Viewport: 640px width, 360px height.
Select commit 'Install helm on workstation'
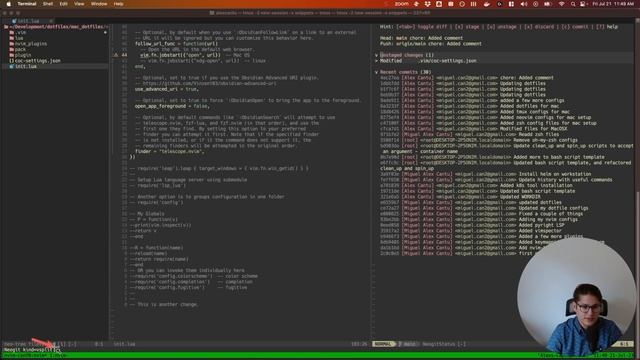[486, 174]
